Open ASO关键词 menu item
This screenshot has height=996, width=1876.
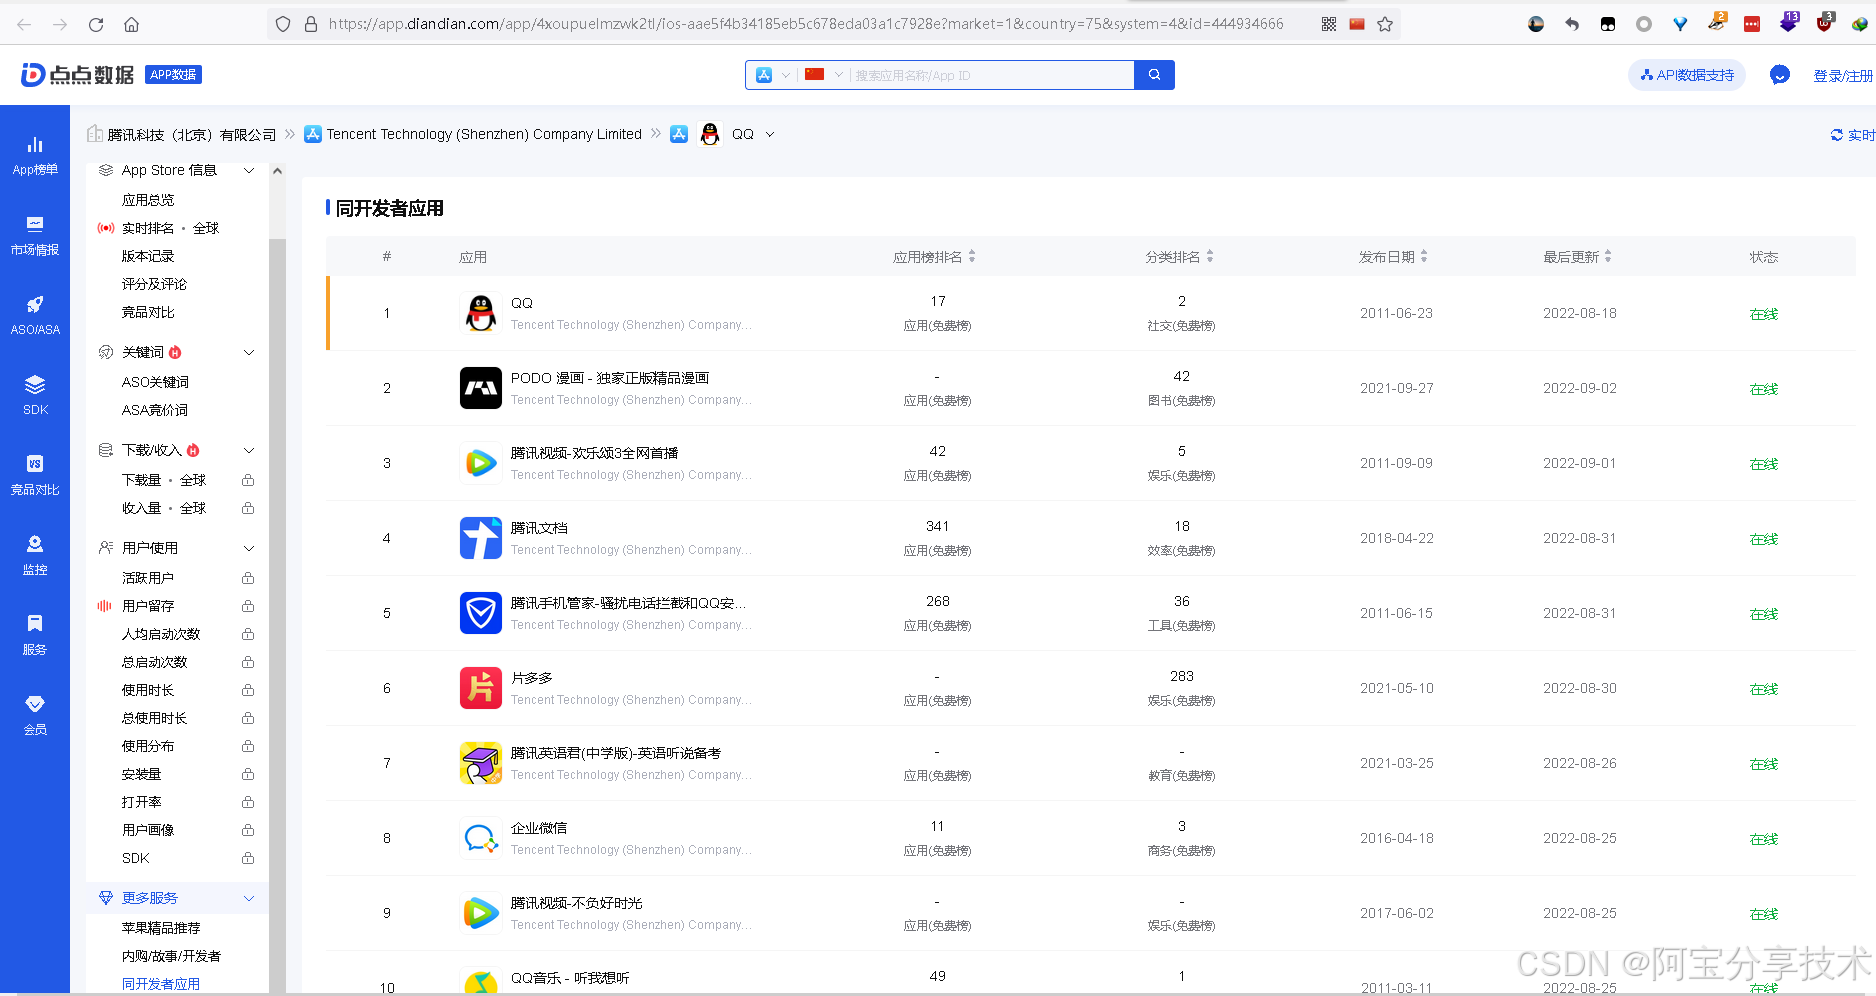[155, 382]
